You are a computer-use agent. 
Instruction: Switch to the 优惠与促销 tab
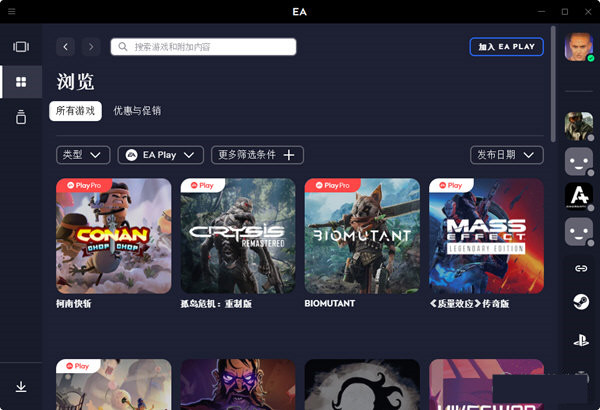coord(137,111)
